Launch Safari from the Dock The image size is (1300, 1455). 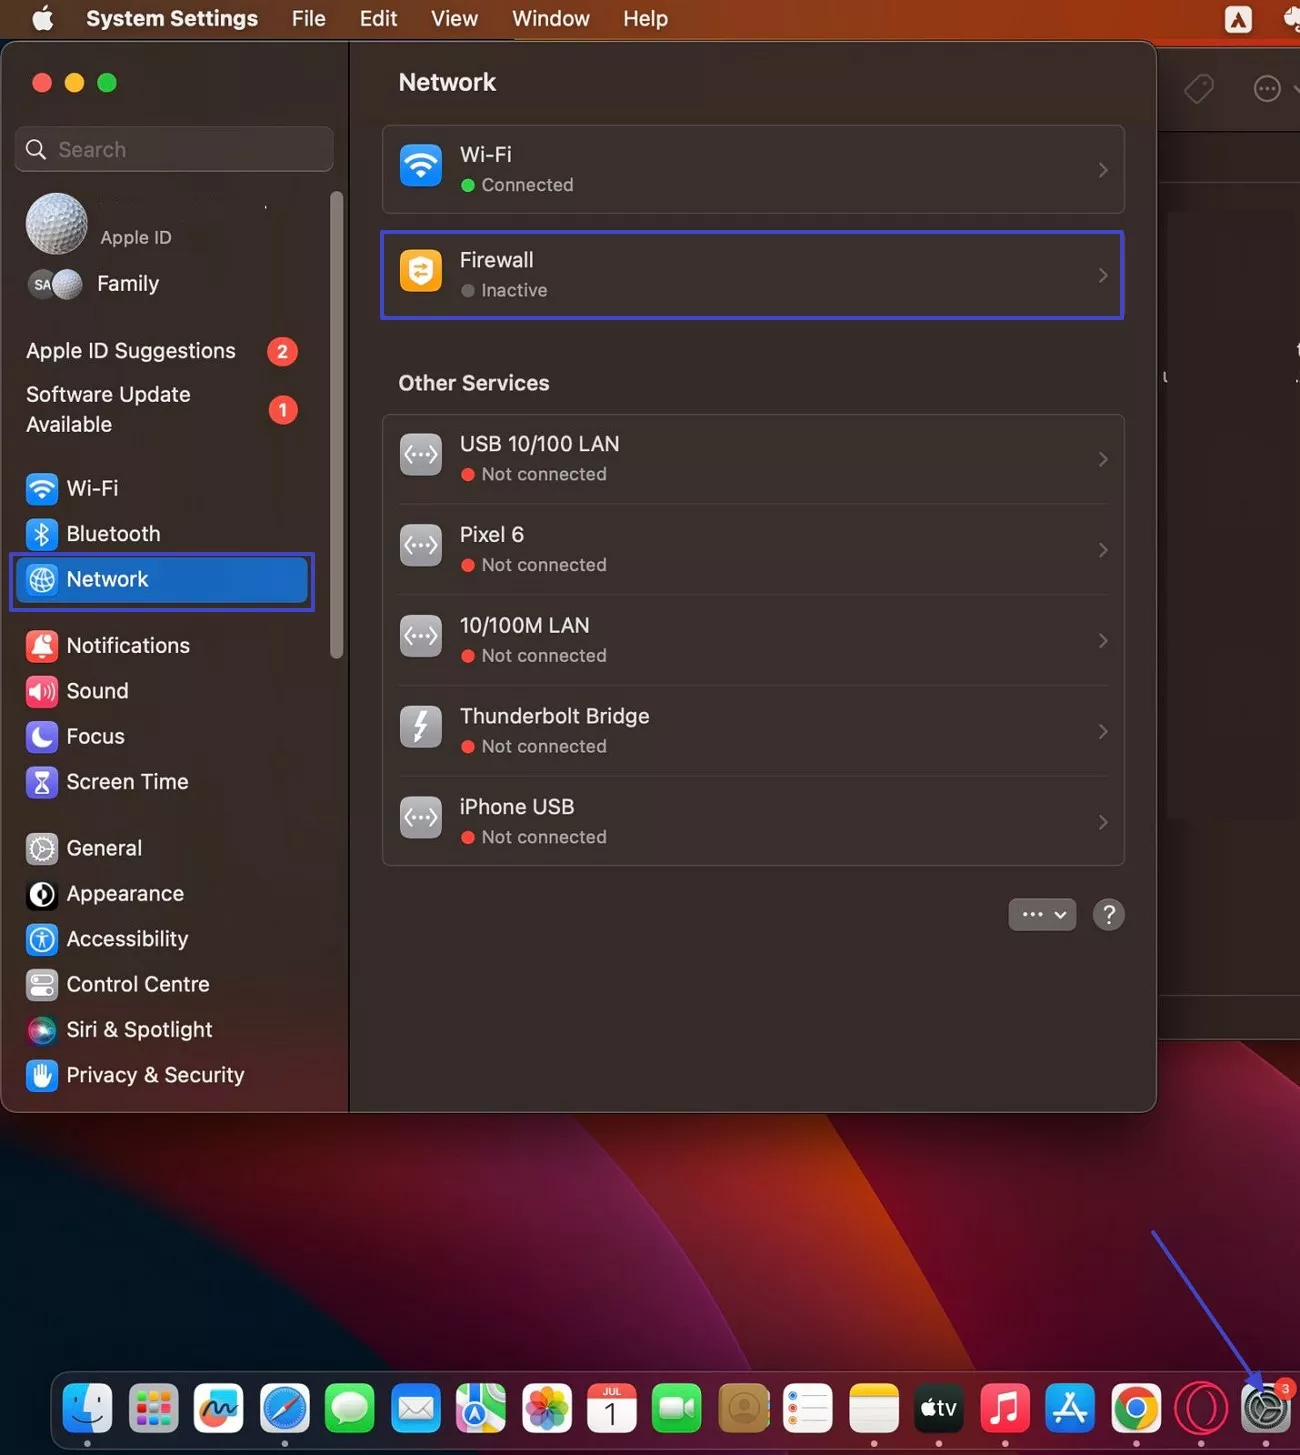[x=284, y=1408]
